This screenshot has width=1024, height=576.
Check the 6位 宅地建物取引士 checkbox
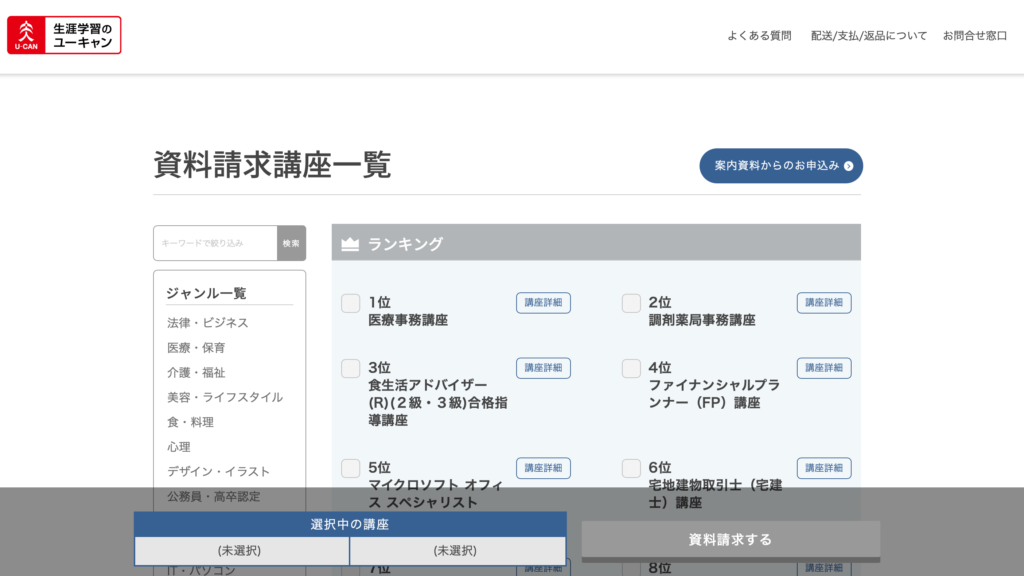[631, 468]
